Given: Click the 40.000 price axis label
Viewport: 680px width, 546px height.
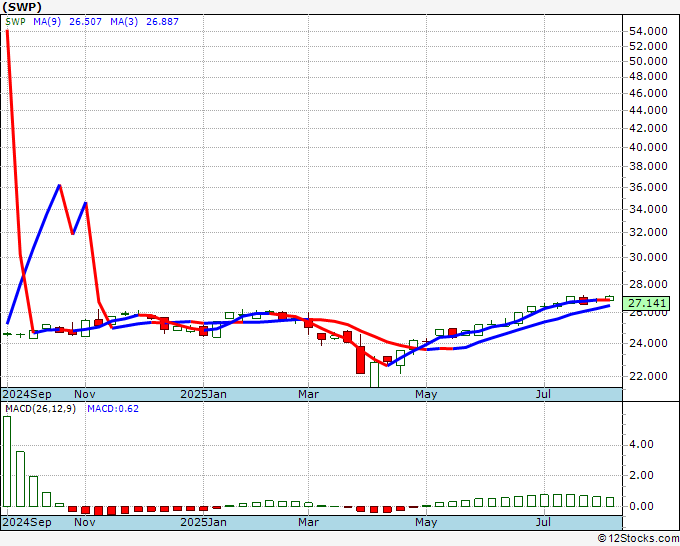Looking at the screenshot, I should [648, 147].
